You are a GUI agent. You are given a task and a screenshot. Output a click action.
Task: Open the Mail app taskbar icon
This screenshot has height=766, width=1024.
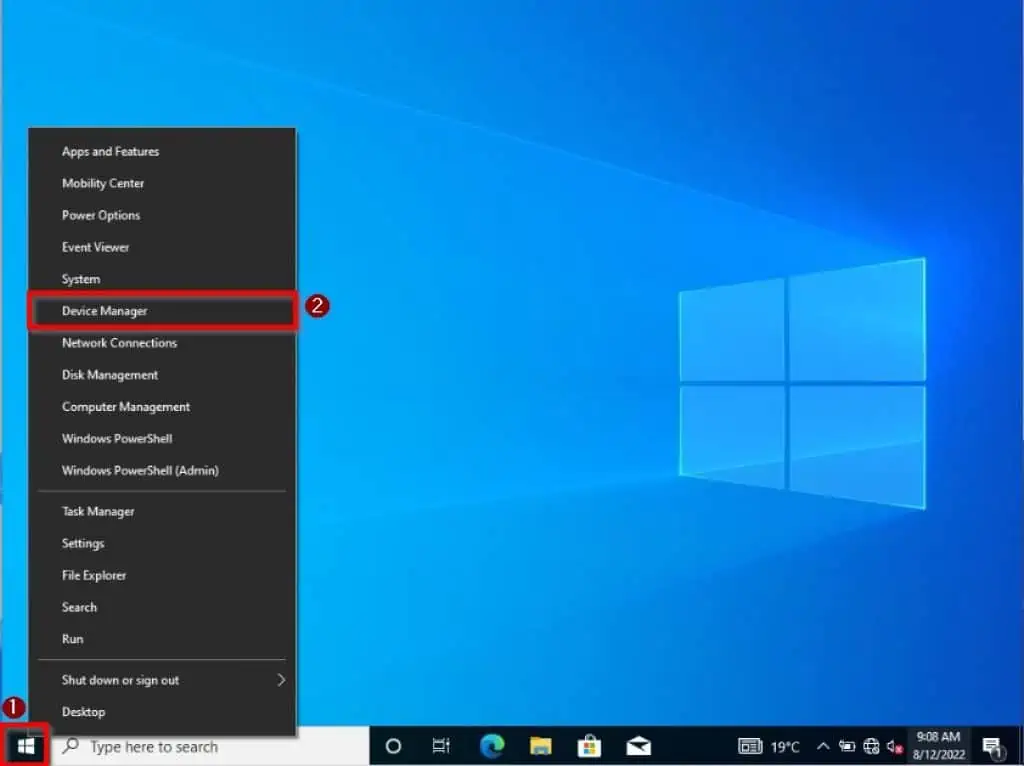[x=639, y=746]
